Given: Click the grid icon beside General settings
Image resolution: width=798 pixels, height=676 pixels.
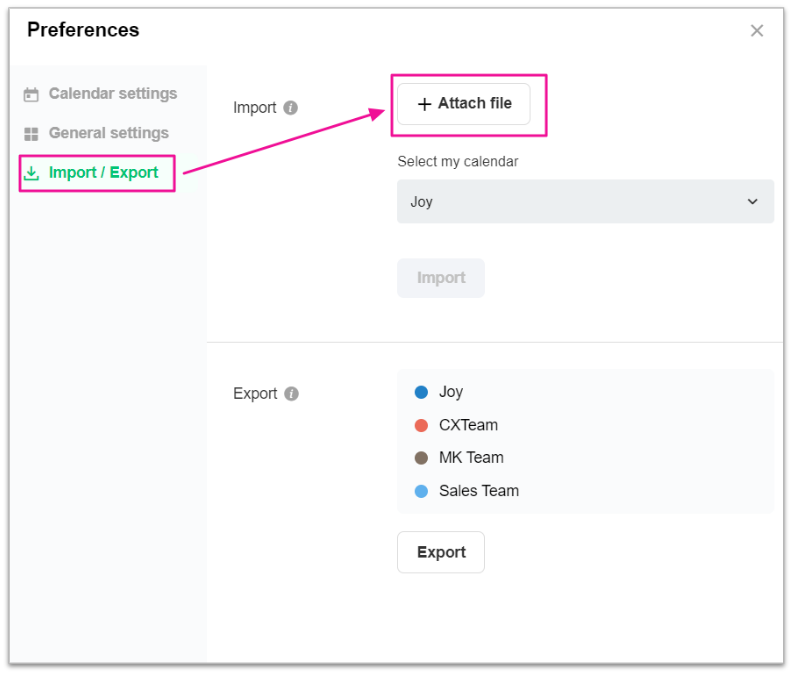Looking at the screenshot, I should point(31,134).
